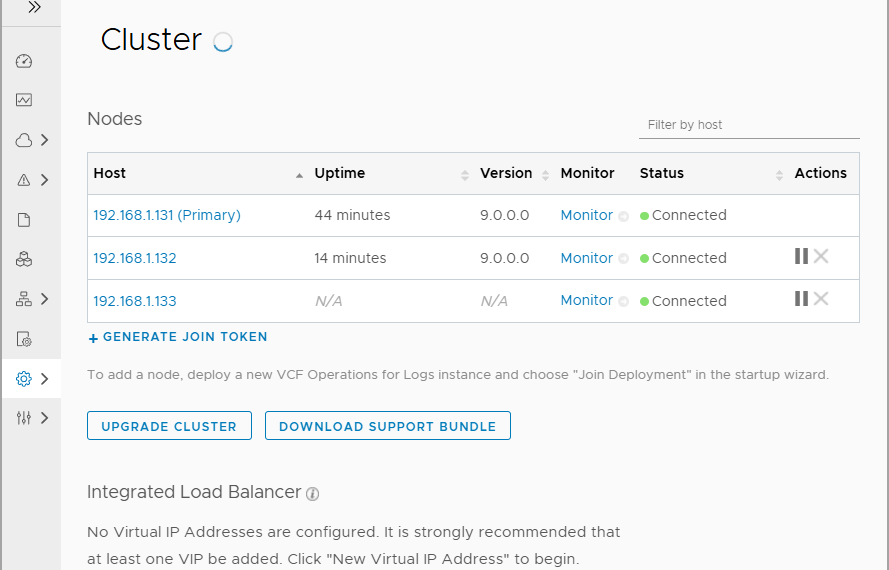The width and height of the screenshot is (889, 570).
Task: Click the Generate Join Token link
Action: tap(178, 338)
